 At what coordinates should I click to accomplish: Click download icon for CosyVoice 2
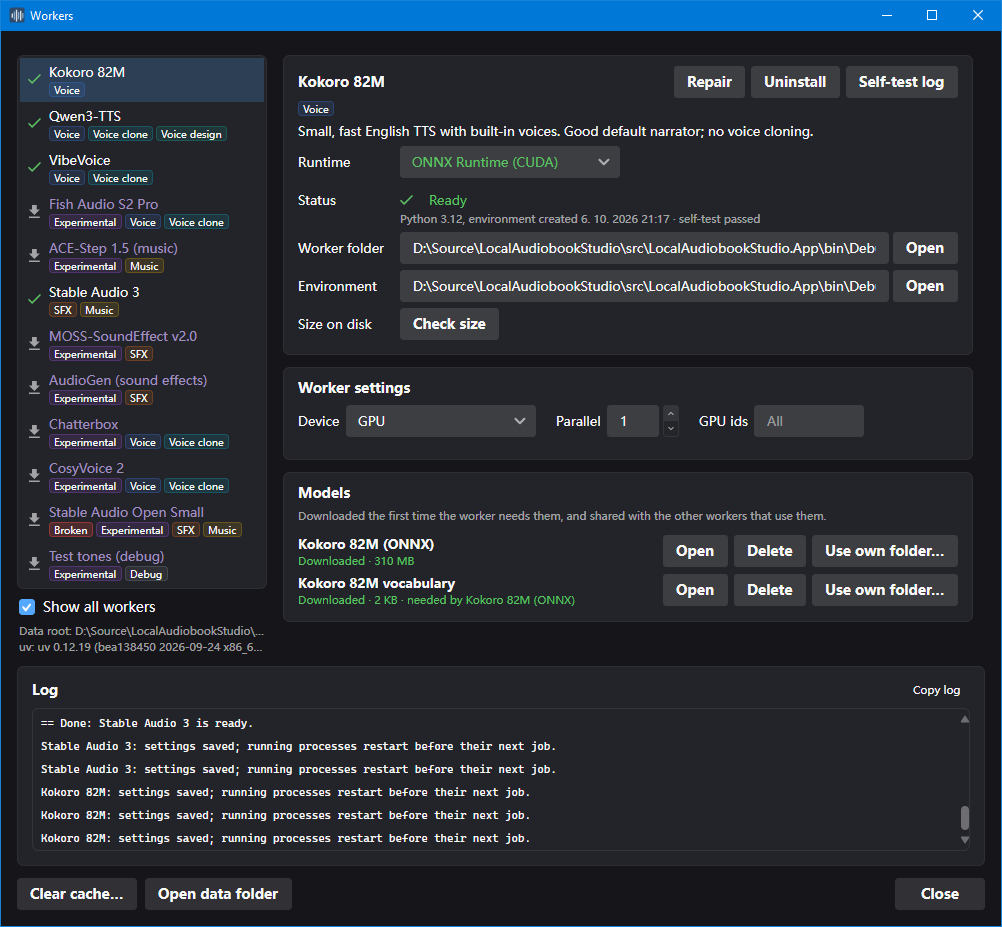[x=35, y=476]
